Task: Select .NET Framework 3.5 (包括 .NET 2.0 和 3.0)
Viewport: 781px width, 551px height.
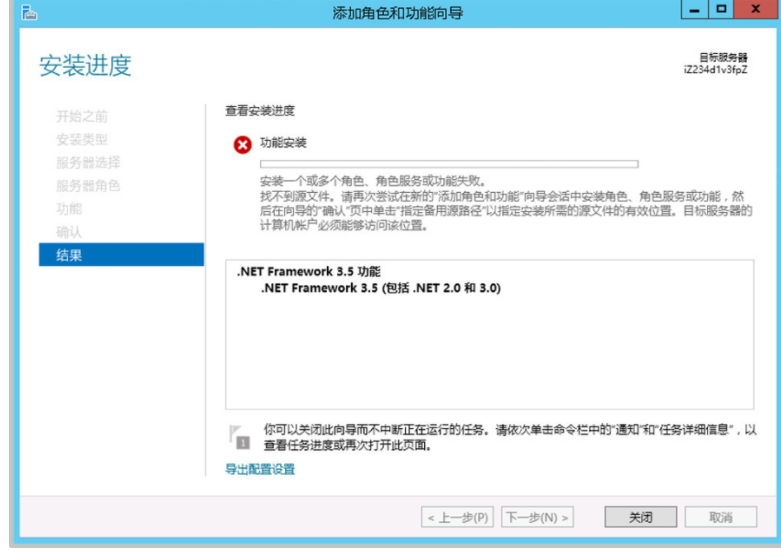Action: click(x=380, y=288)
